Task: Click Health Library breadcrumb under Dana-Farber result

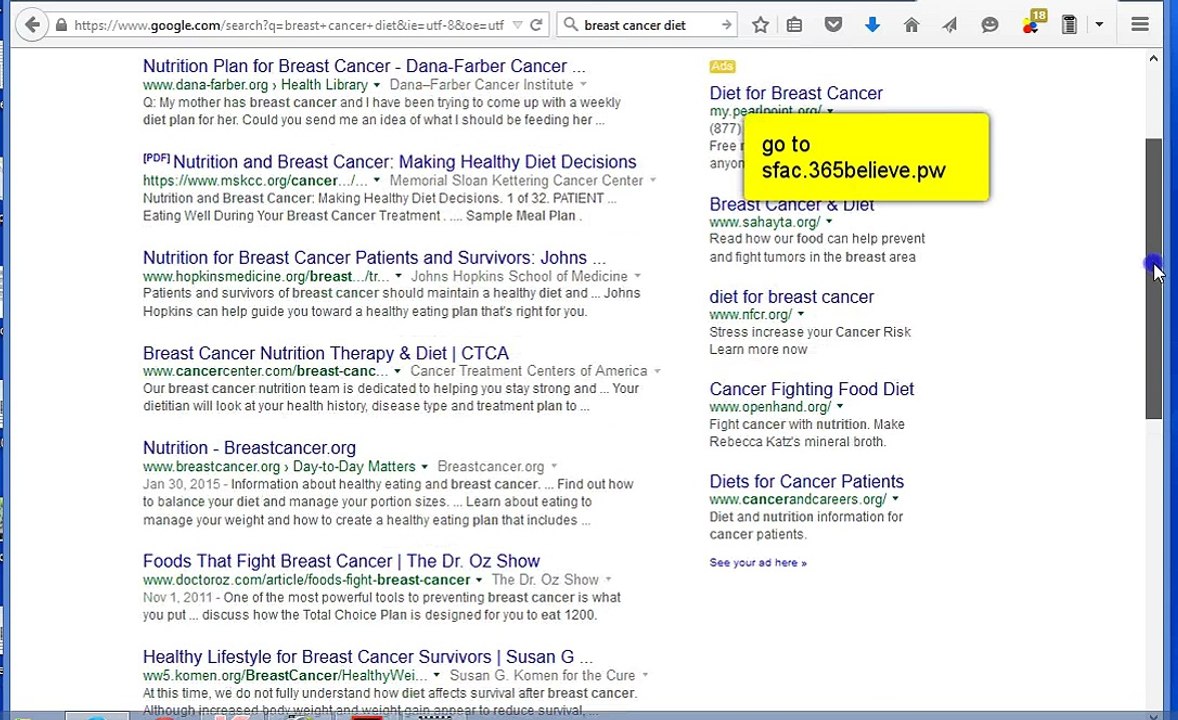Action: pyautogui.click(x=325, y=85)
